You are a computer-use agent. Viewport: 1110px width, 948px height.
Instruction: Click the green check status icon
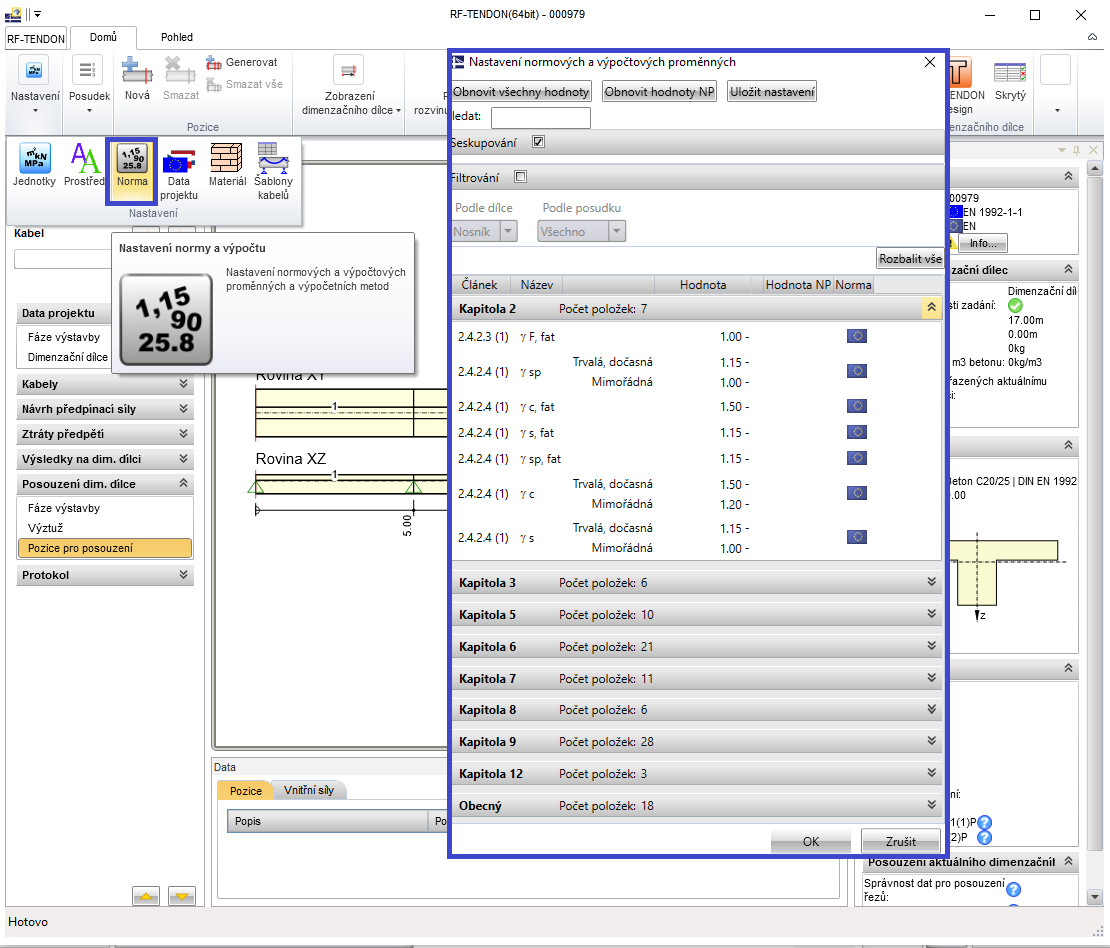[1015, 305]
